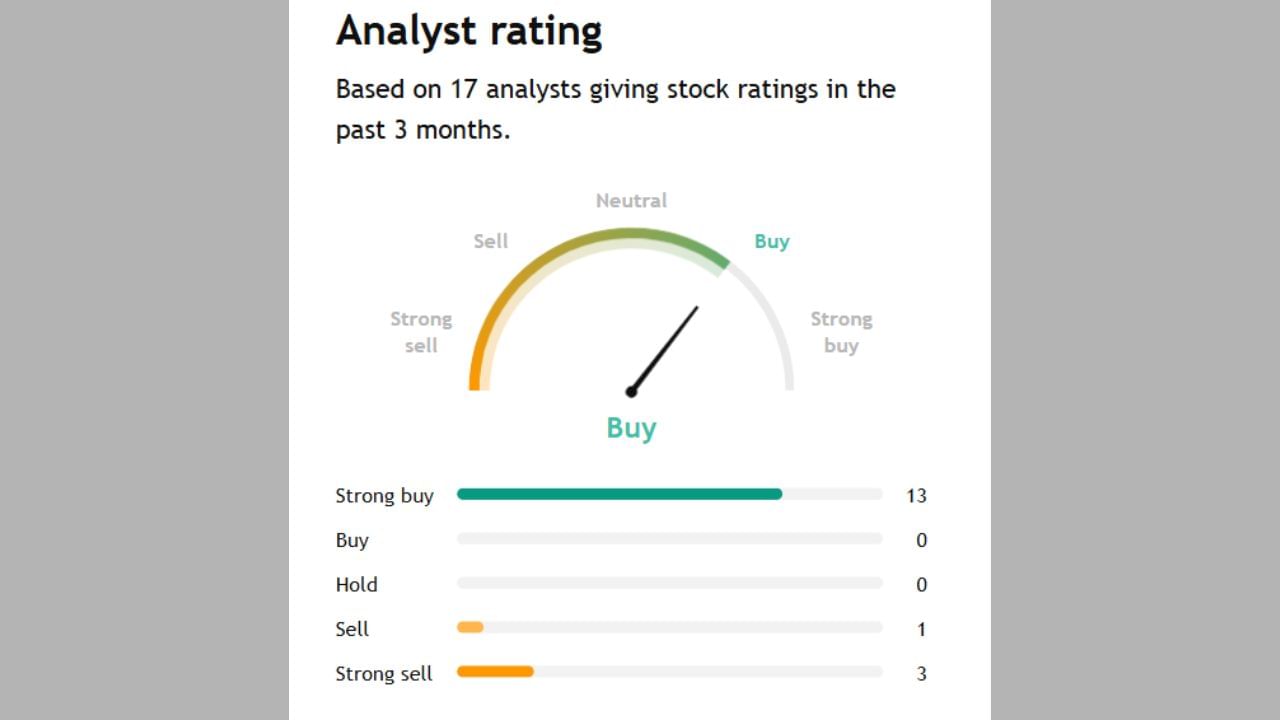Image resolution: width=1280 pixels, height=720 pixels.
Task: Click the light orange Sell bar
Action: coord(470,628)
